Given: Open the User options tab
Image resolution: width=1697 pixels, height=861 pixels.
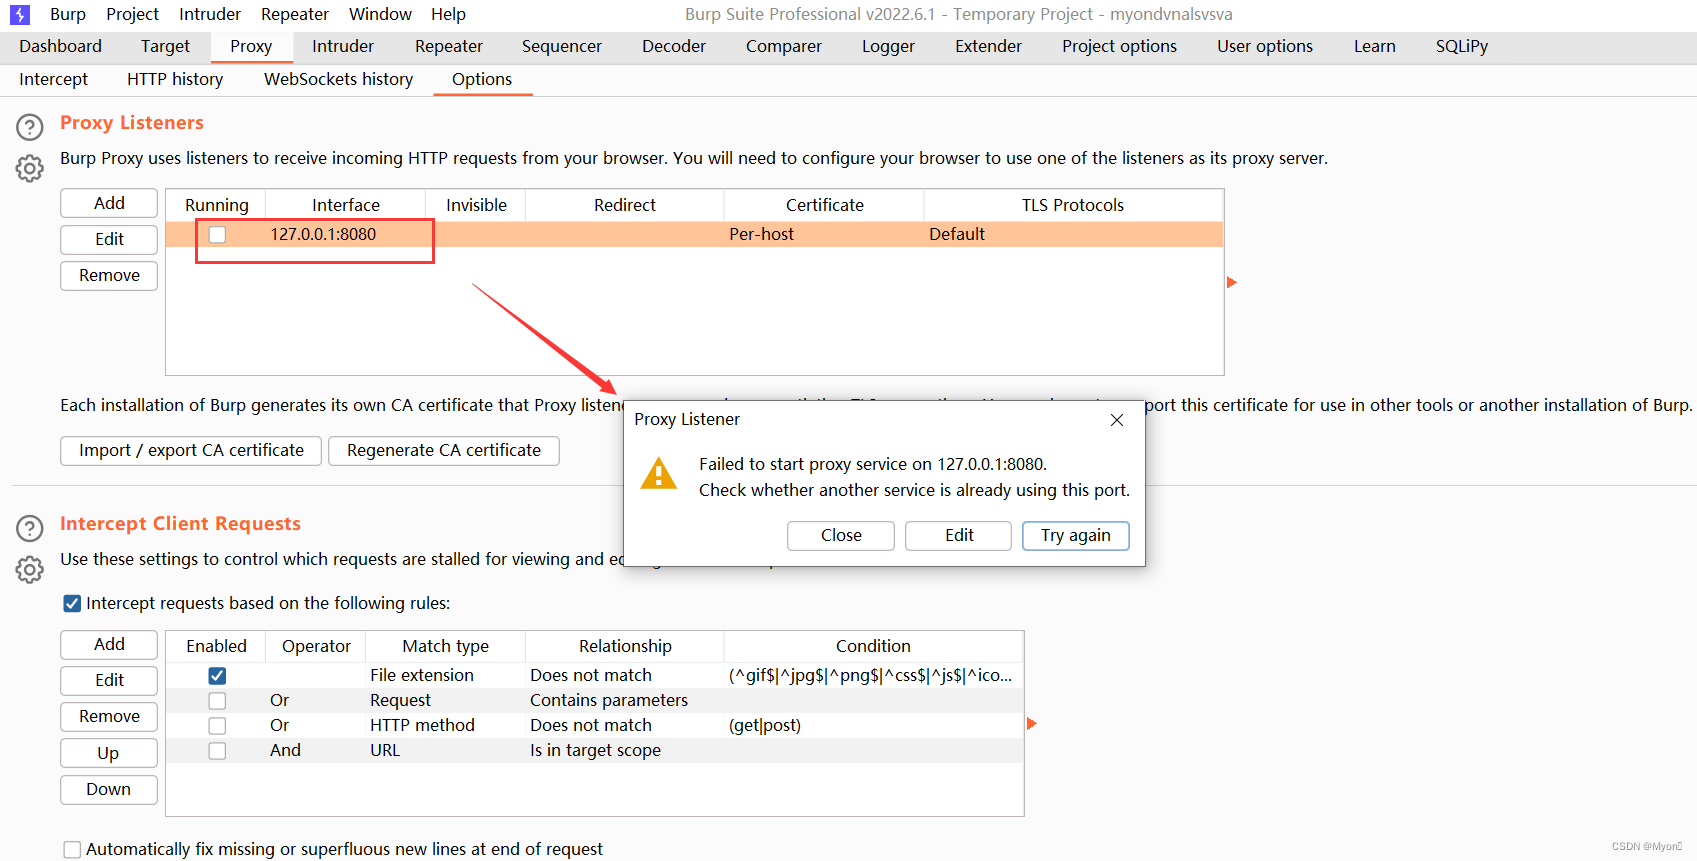Looking at the screenshot, I should [1265, 46].
